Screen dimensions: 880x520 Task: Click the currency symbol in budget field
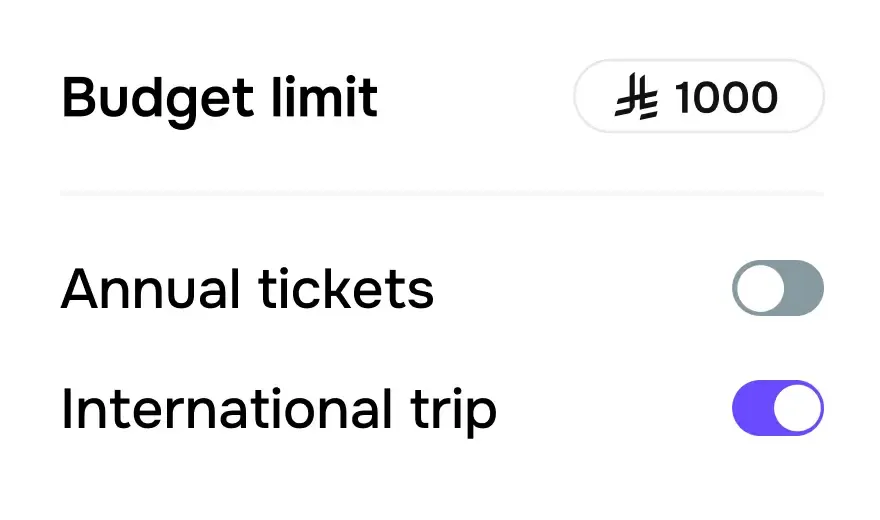click(636, 98)
